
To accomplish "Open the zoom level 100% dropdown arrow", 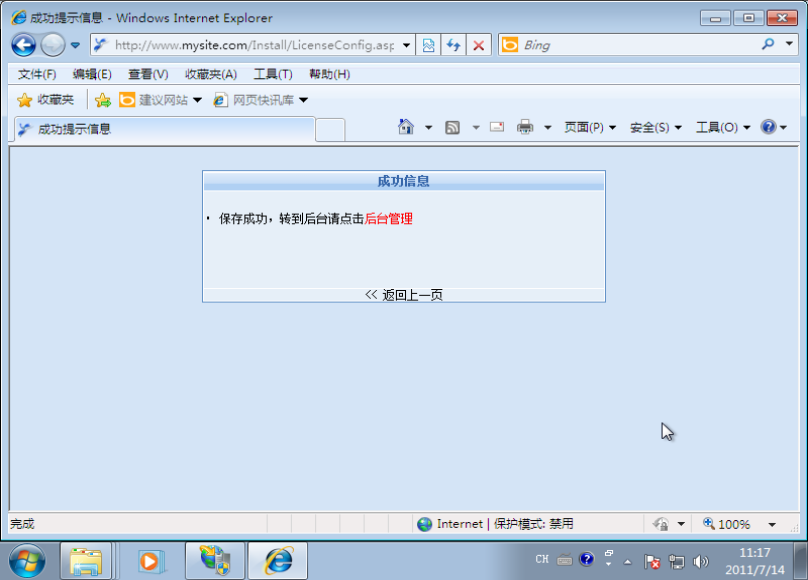I will coord(772,524).
